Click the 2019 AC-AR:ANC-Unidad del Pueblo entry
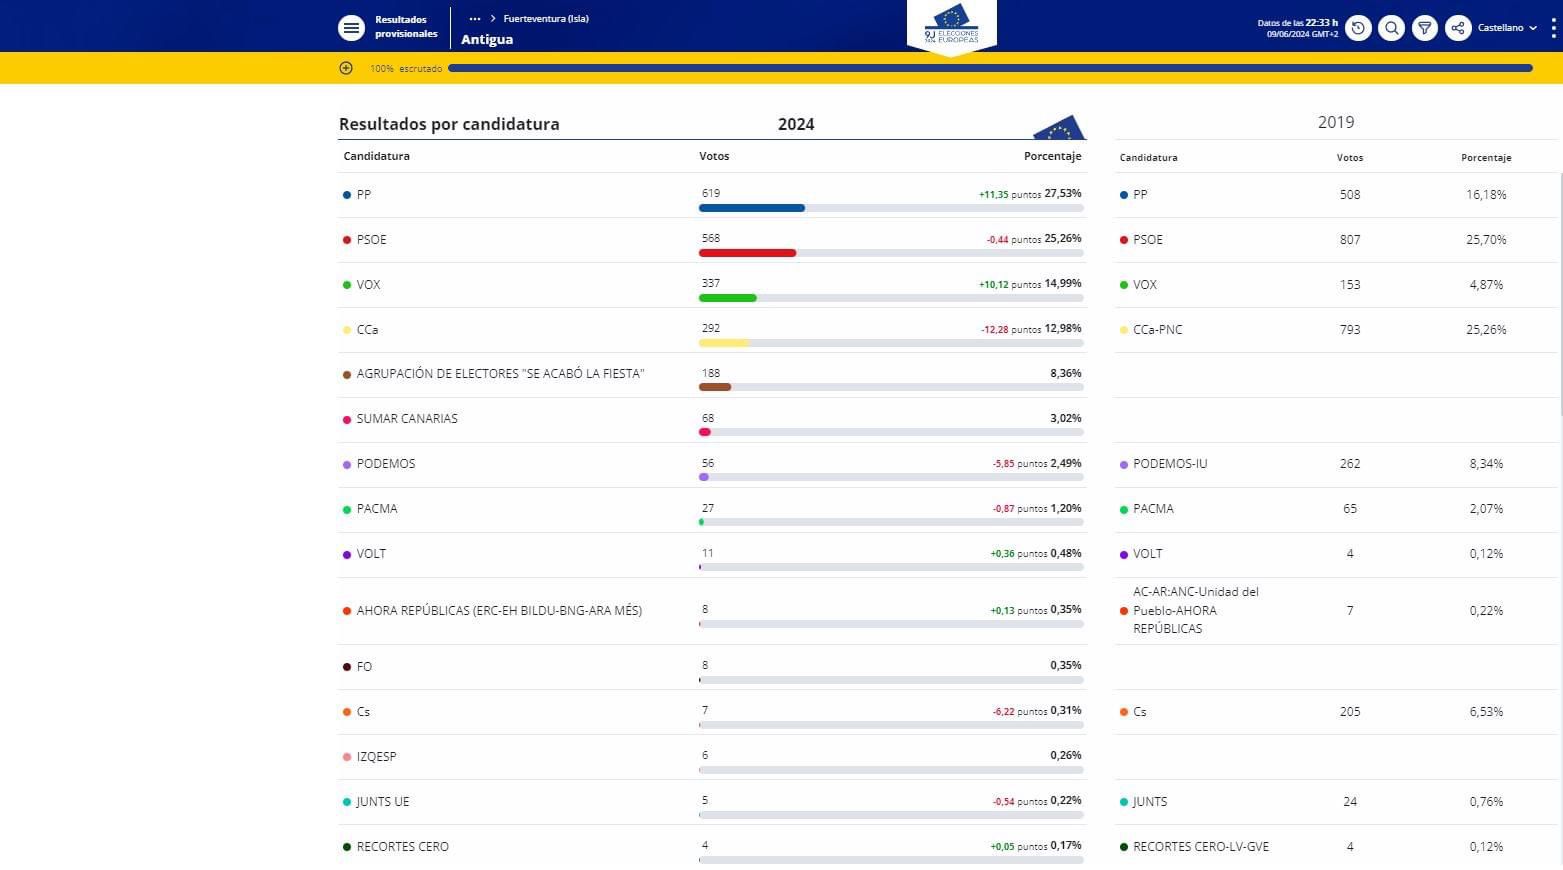1563x870 pixels. [1196, 610]
